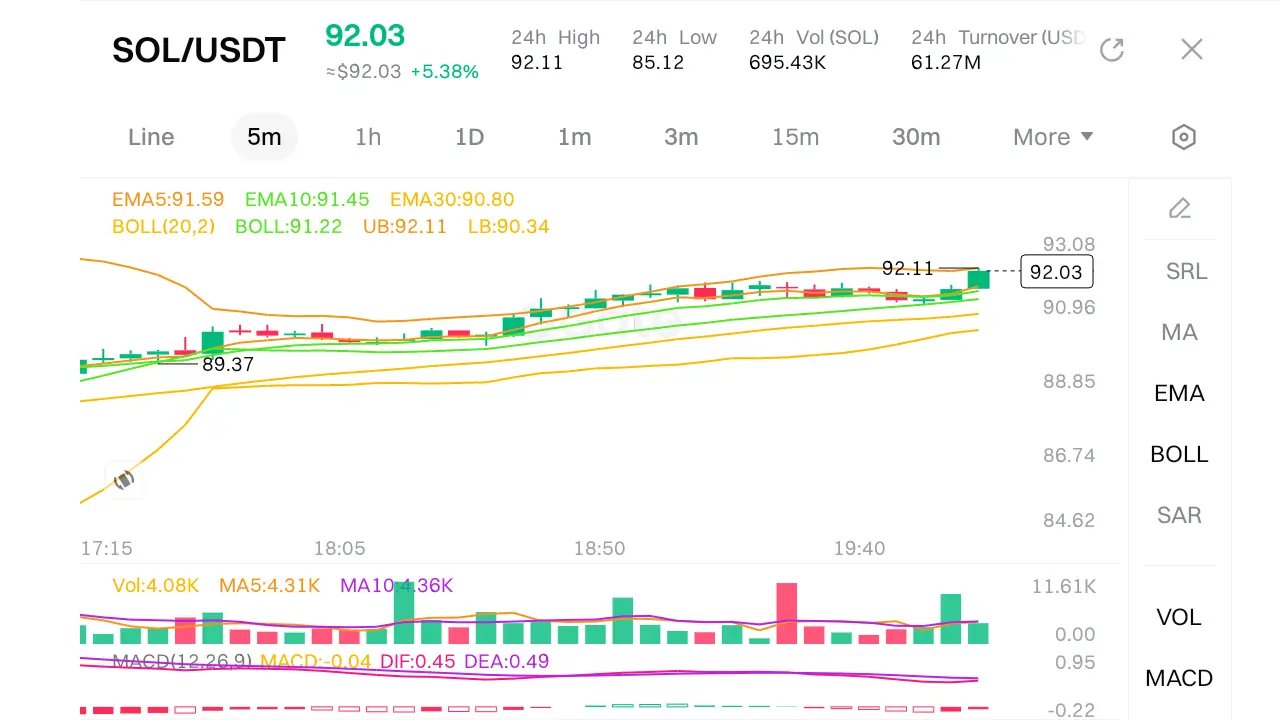1280x720 pixels.
Task: Click the latest green candlestick
Action: click(978, 278)
